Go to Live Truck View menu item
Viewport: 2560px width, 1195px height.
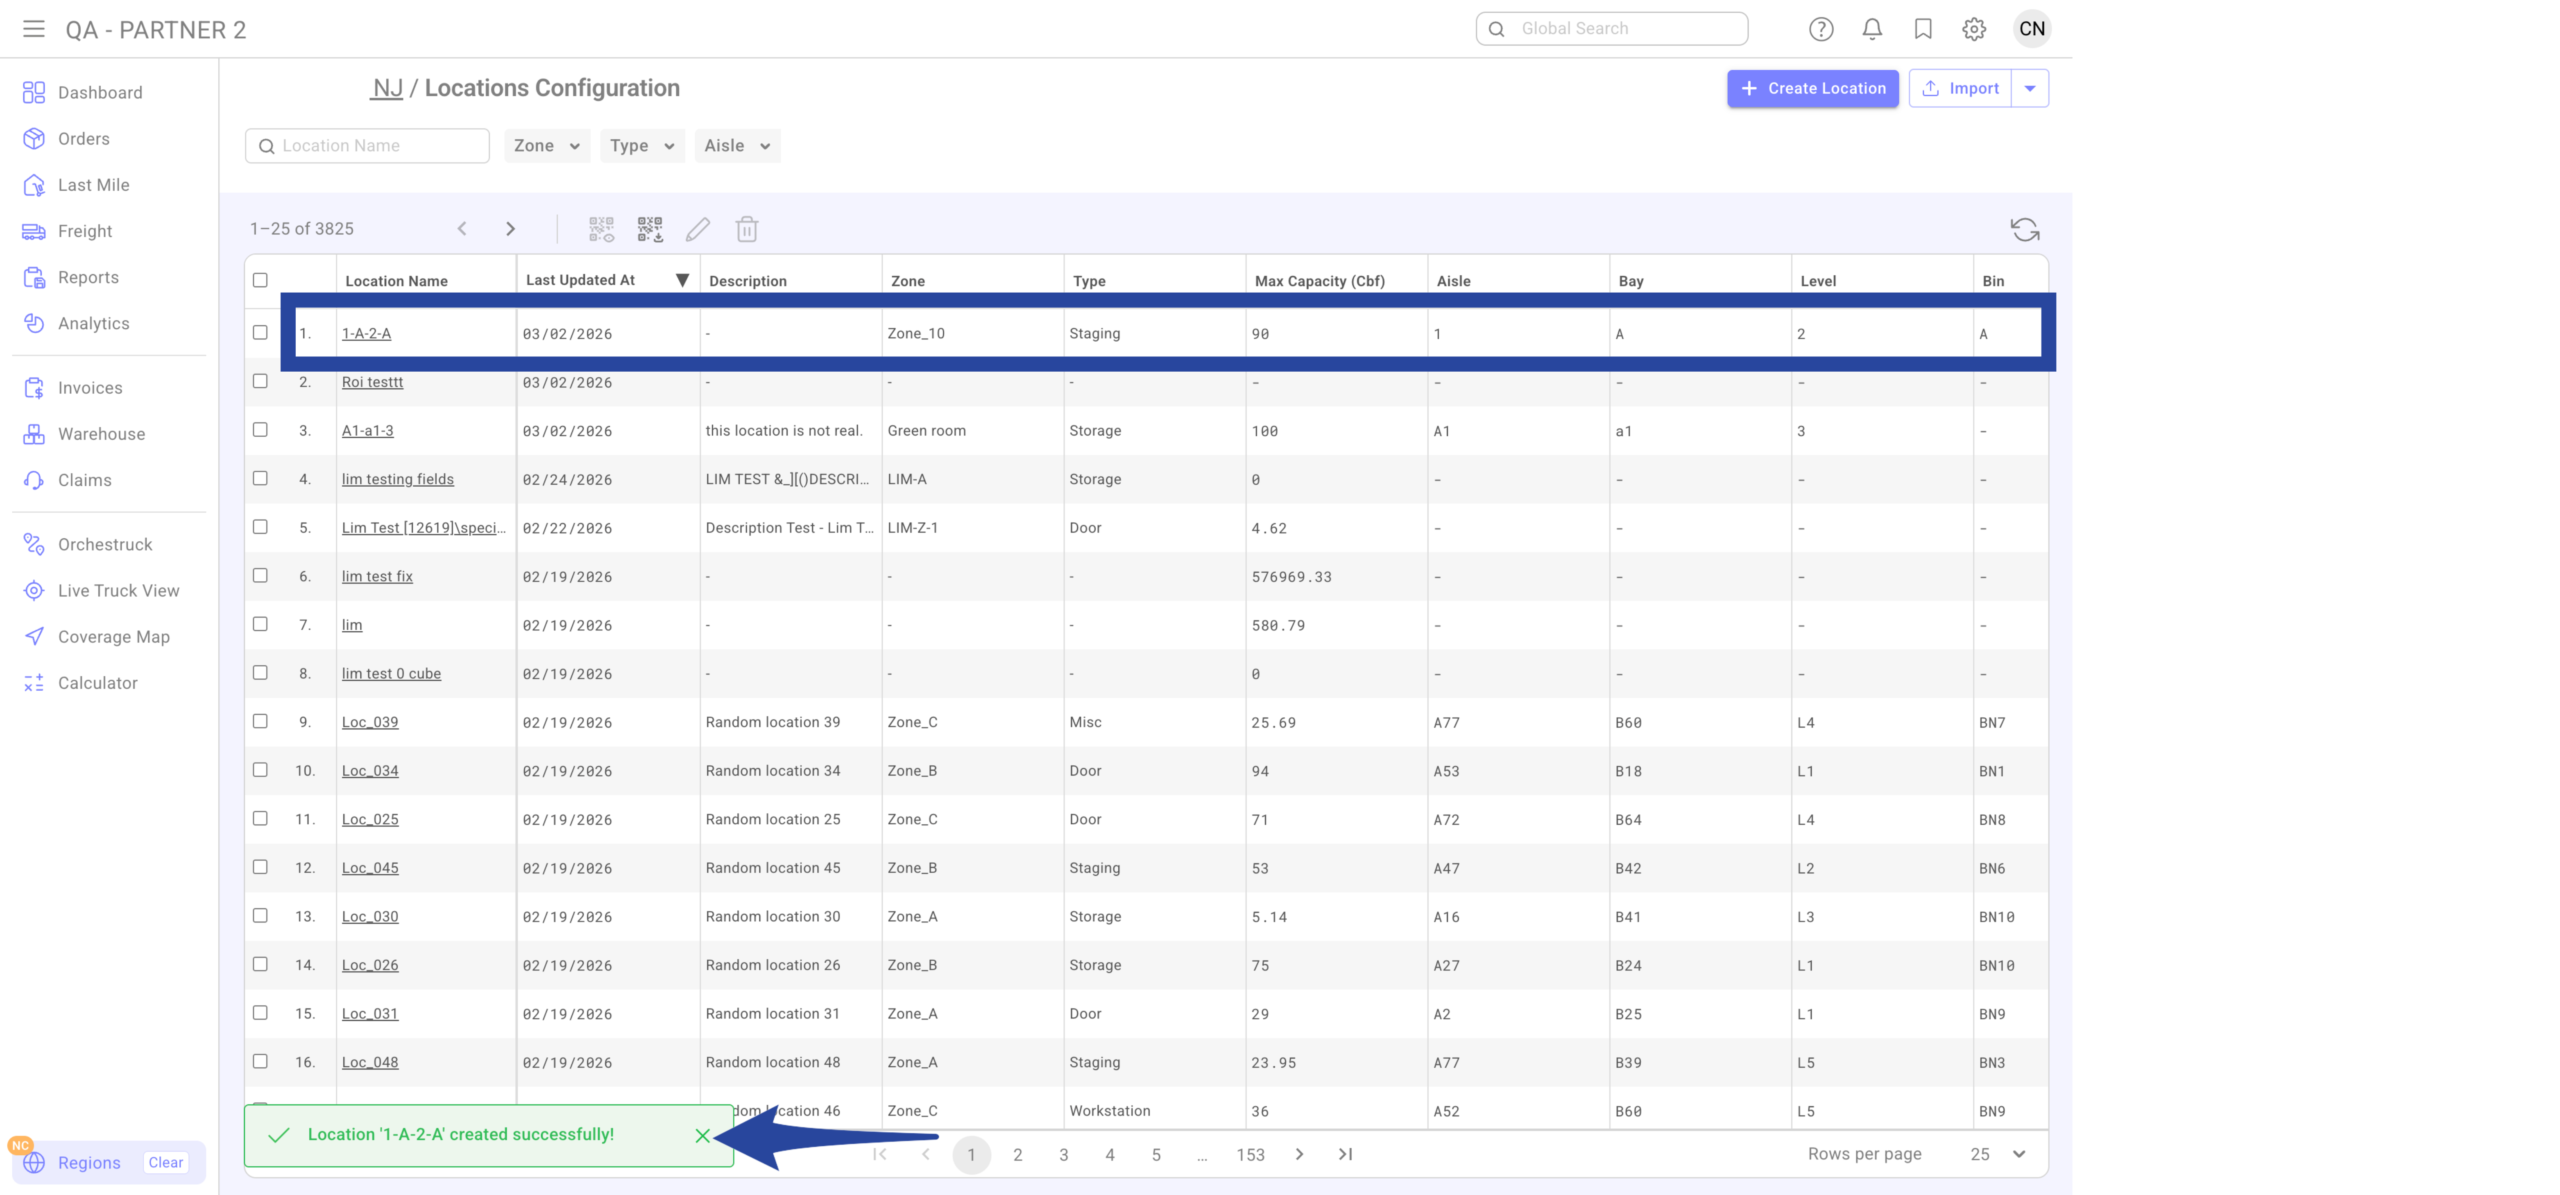click(x=118, y=590)
